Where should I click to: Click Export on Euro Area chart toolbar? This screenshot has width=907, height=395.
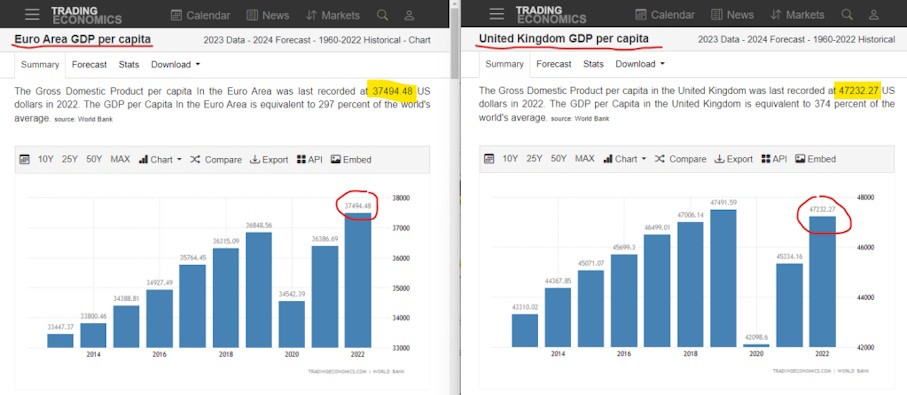tap(269, 160)
